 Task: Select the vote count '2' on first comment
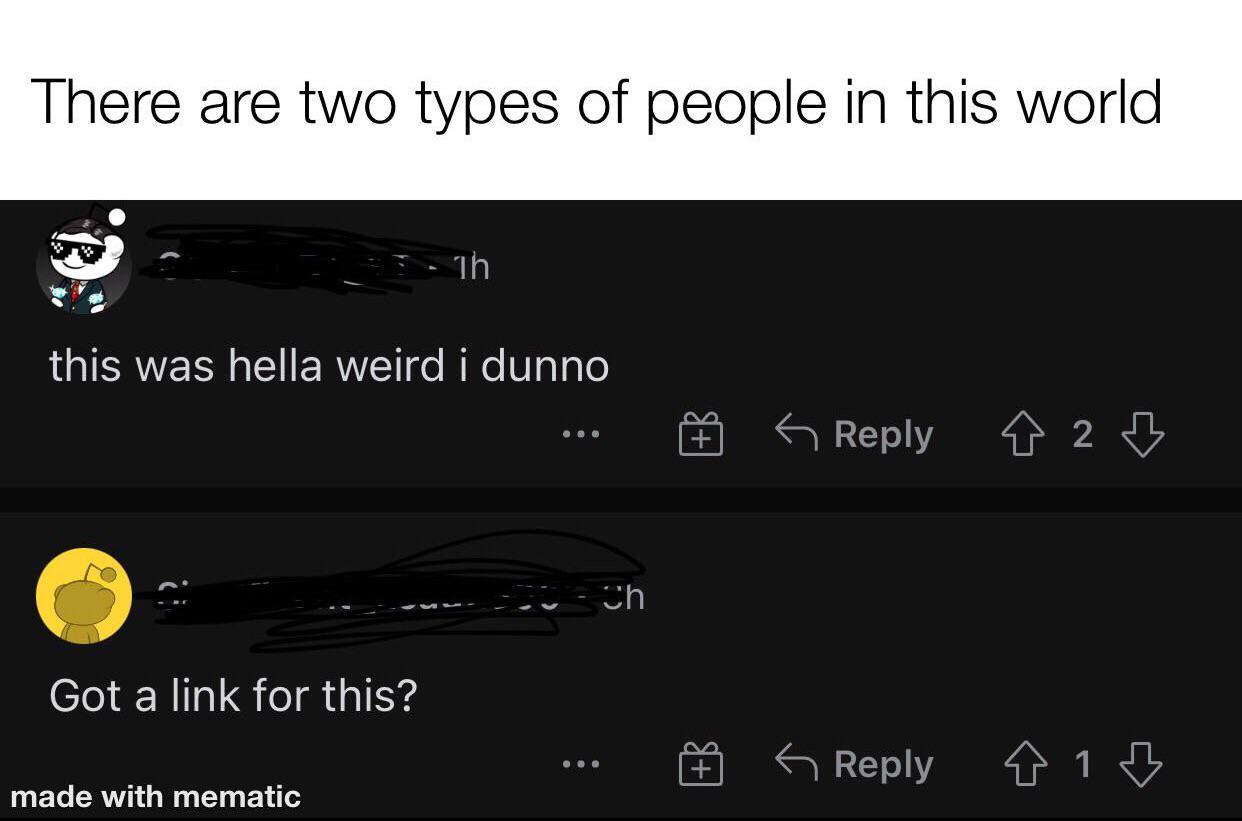pos(1083,433)
